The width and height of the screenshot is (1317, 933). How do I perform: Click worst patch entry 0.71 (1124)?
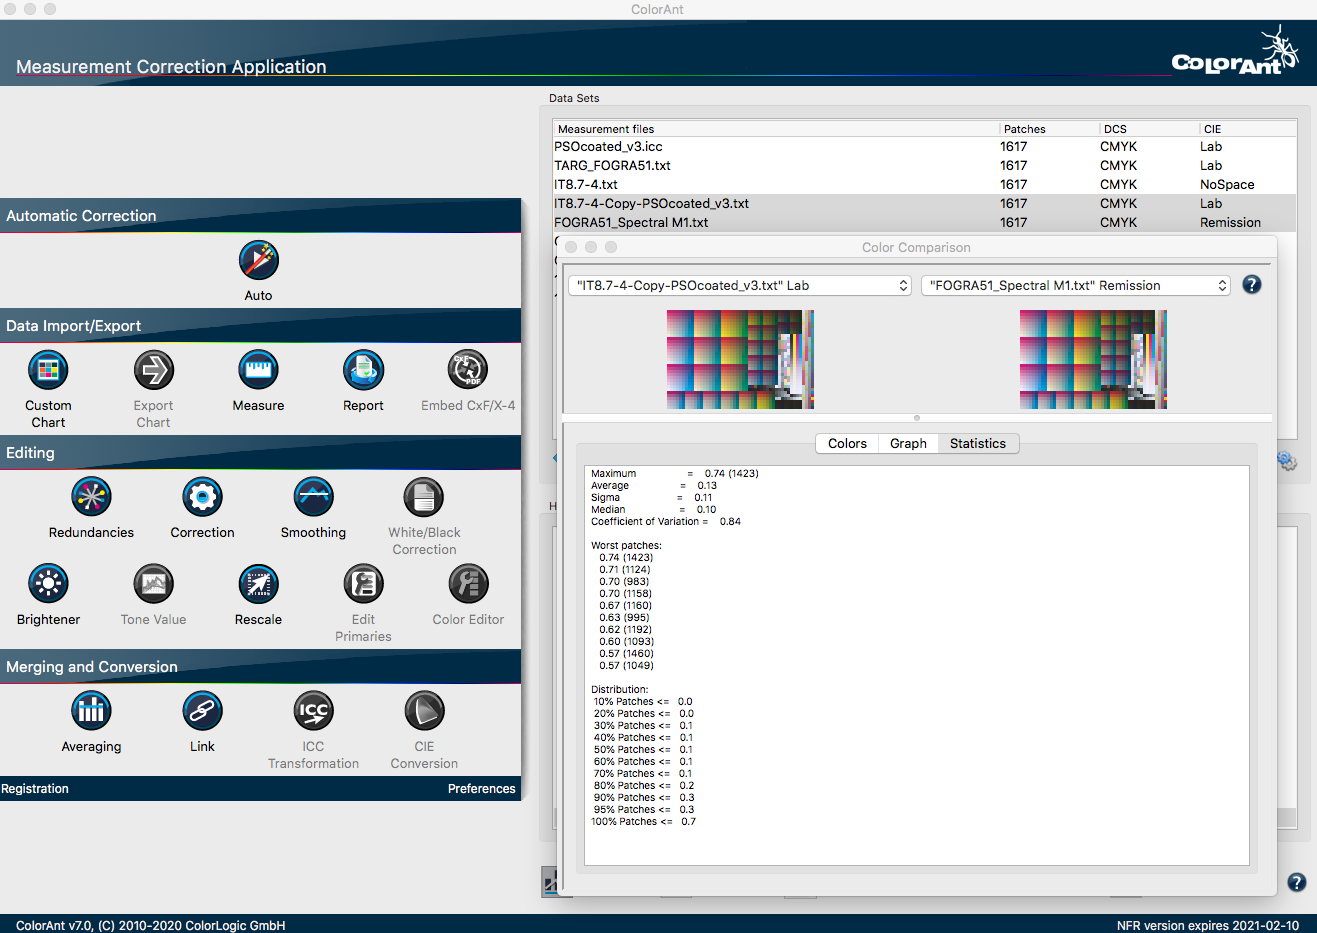pos(625,570)
